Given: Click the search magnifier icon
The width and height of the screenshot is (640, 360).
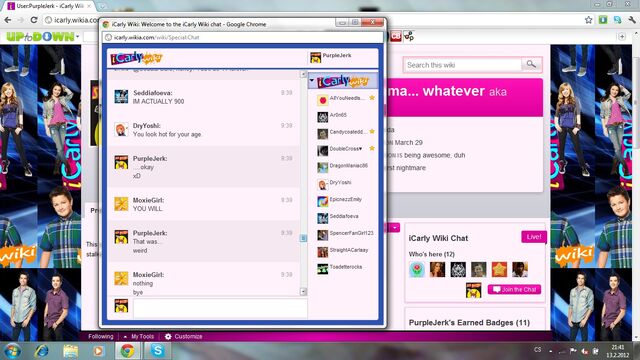Looking at the screenshot, I should click(531, 64).
